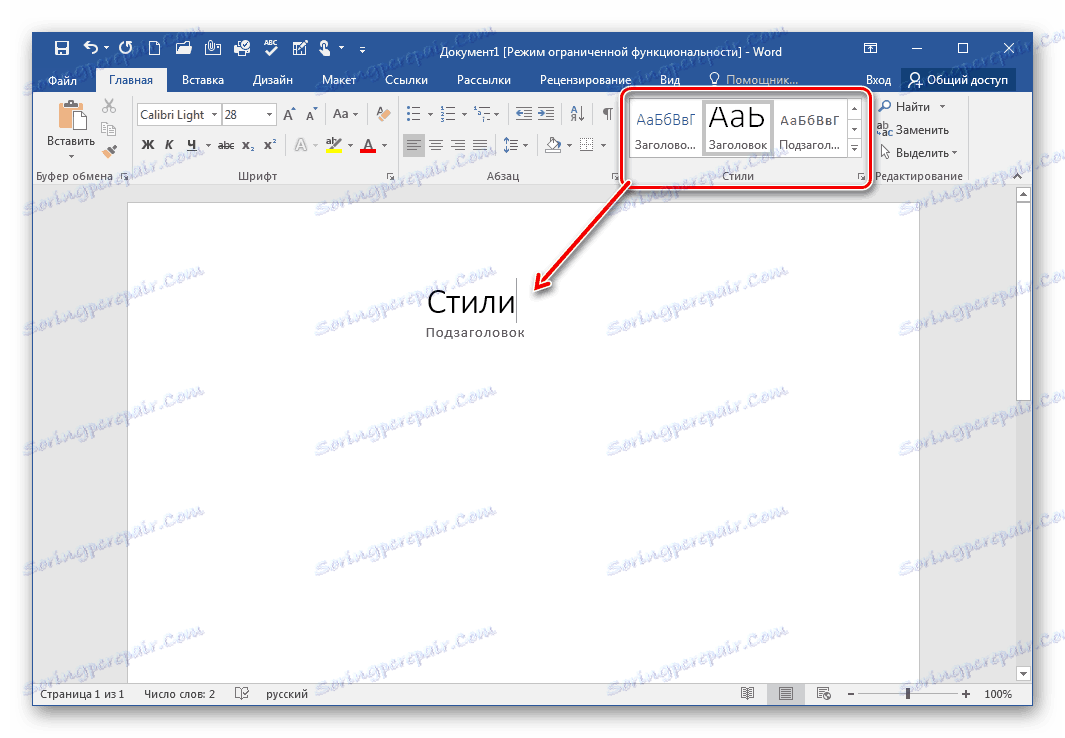Expand the Styles gallery with lower arrow

854,148
